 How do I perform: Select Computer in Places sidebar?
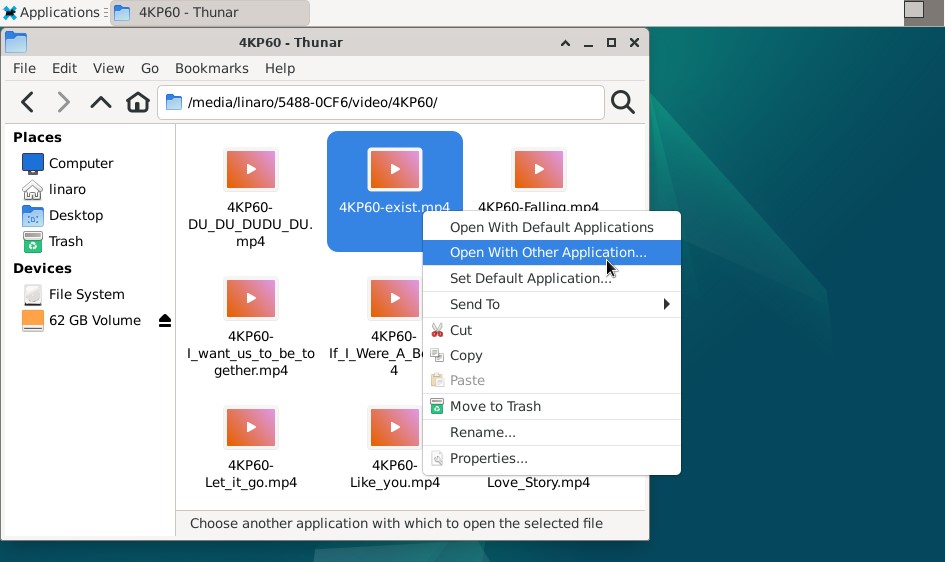[81, 163]
